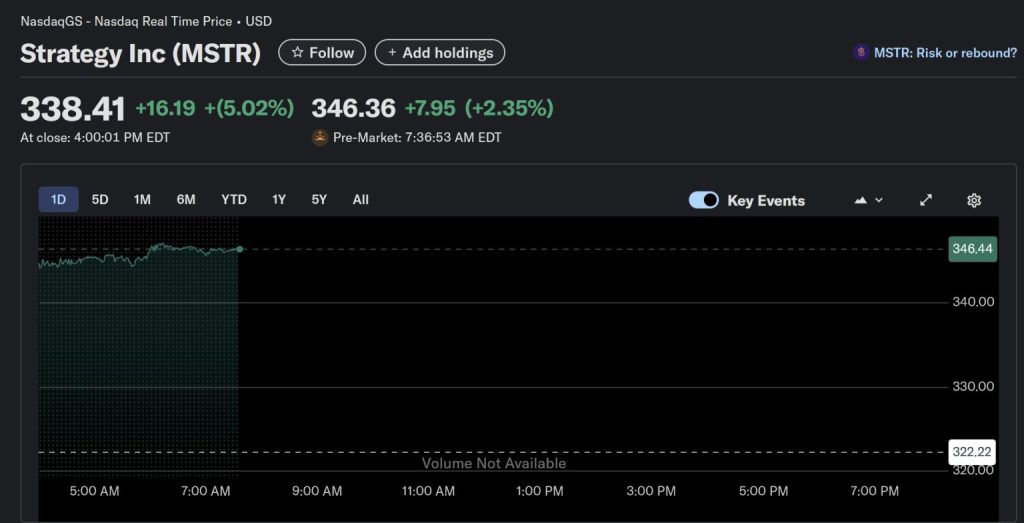Toggle the Key Events switch
The height and width of the screenshot is (523, 1024).
(704, 200)
